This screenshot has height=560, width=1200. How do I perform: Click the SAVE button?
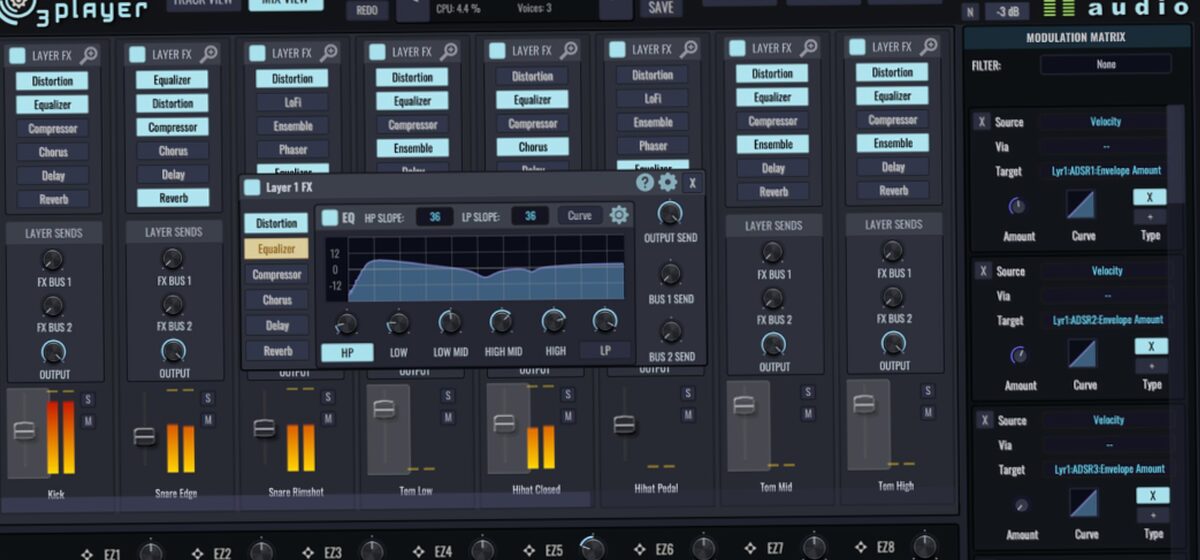point(661,8)
